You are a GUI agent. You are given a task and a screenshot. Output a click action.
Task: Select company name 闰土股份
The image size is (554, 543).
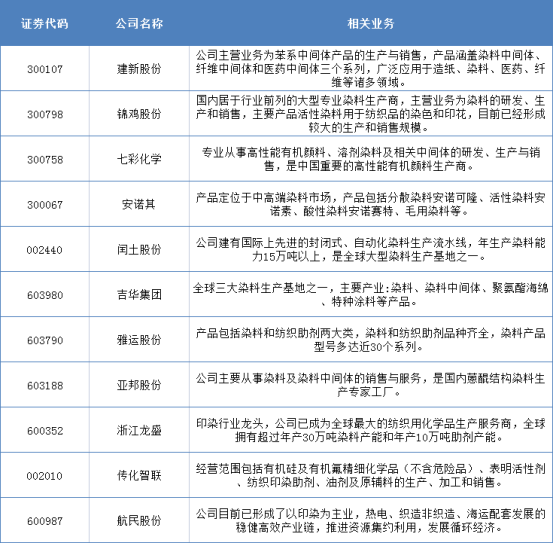[139, 249]
